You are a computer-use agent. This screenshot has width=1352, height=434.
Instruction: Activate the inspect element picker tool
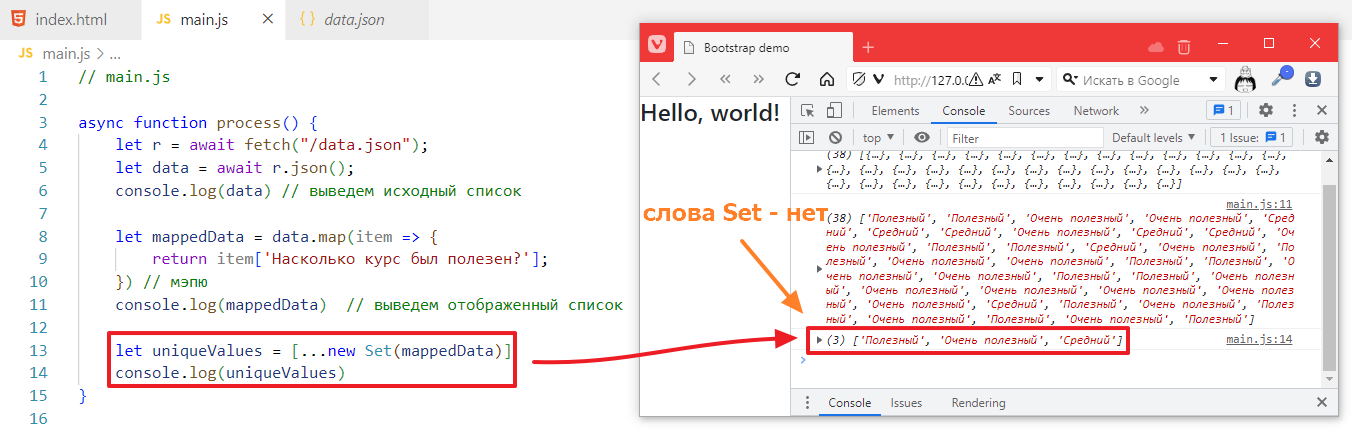808,111
